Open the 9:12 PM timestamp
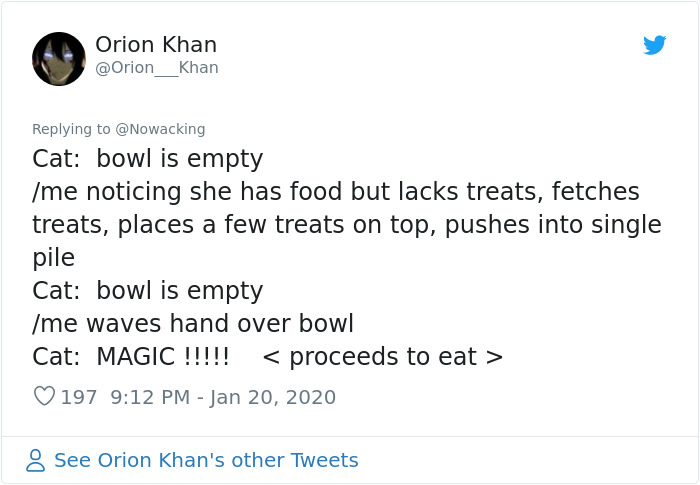Screen dimensions: 700x485 [150, 397]
